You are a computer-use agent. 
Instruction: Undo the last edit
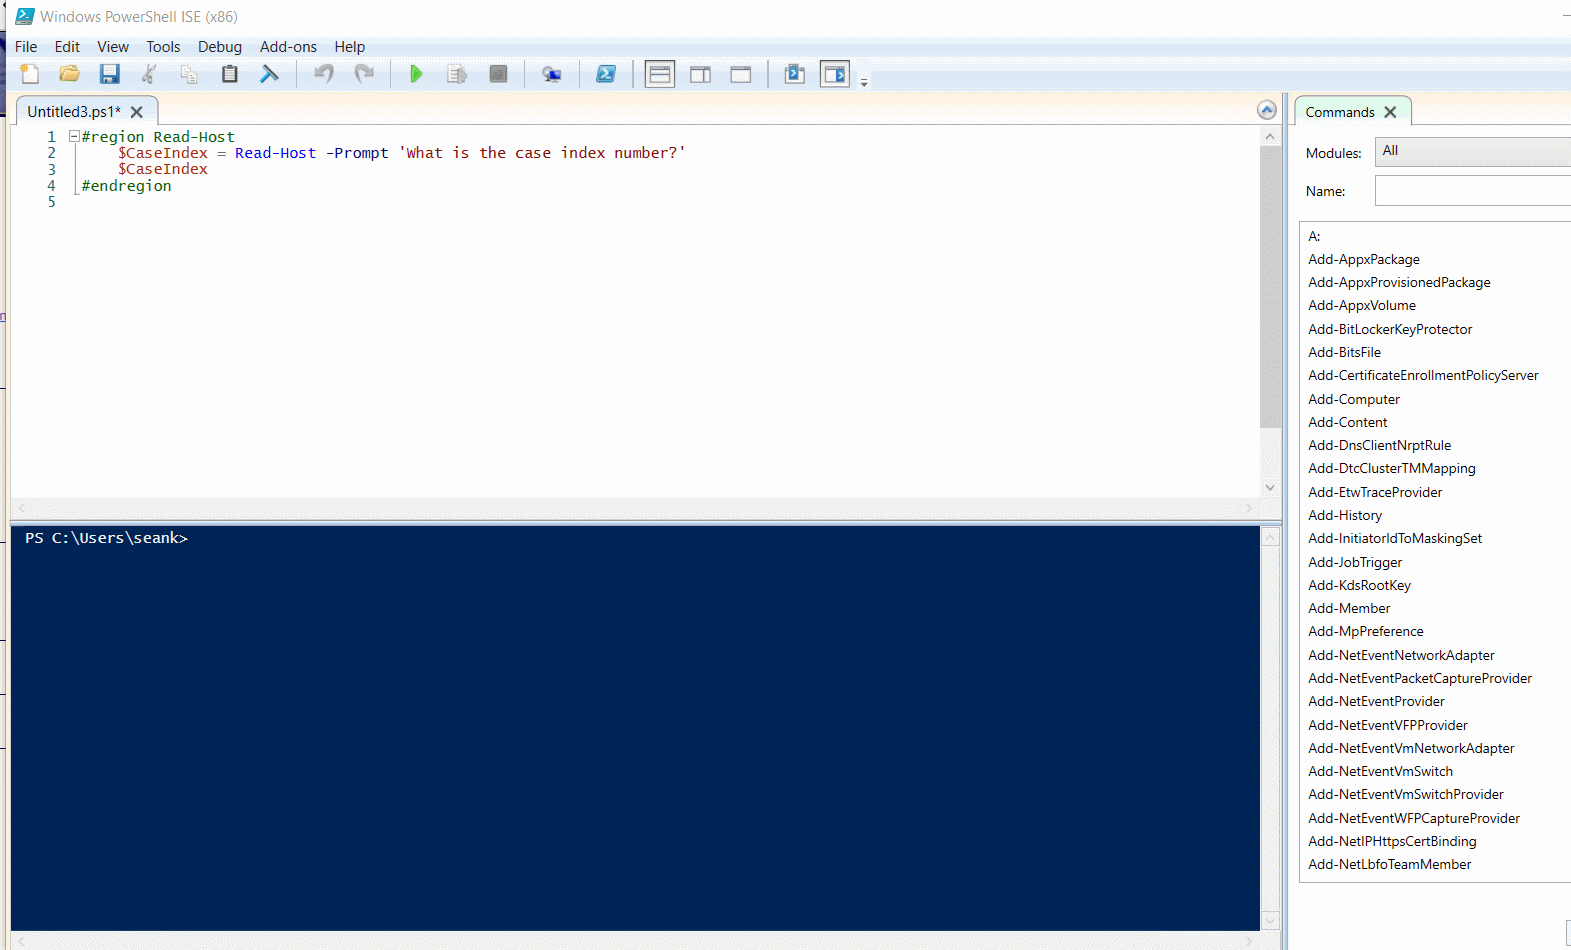point(323,74)
